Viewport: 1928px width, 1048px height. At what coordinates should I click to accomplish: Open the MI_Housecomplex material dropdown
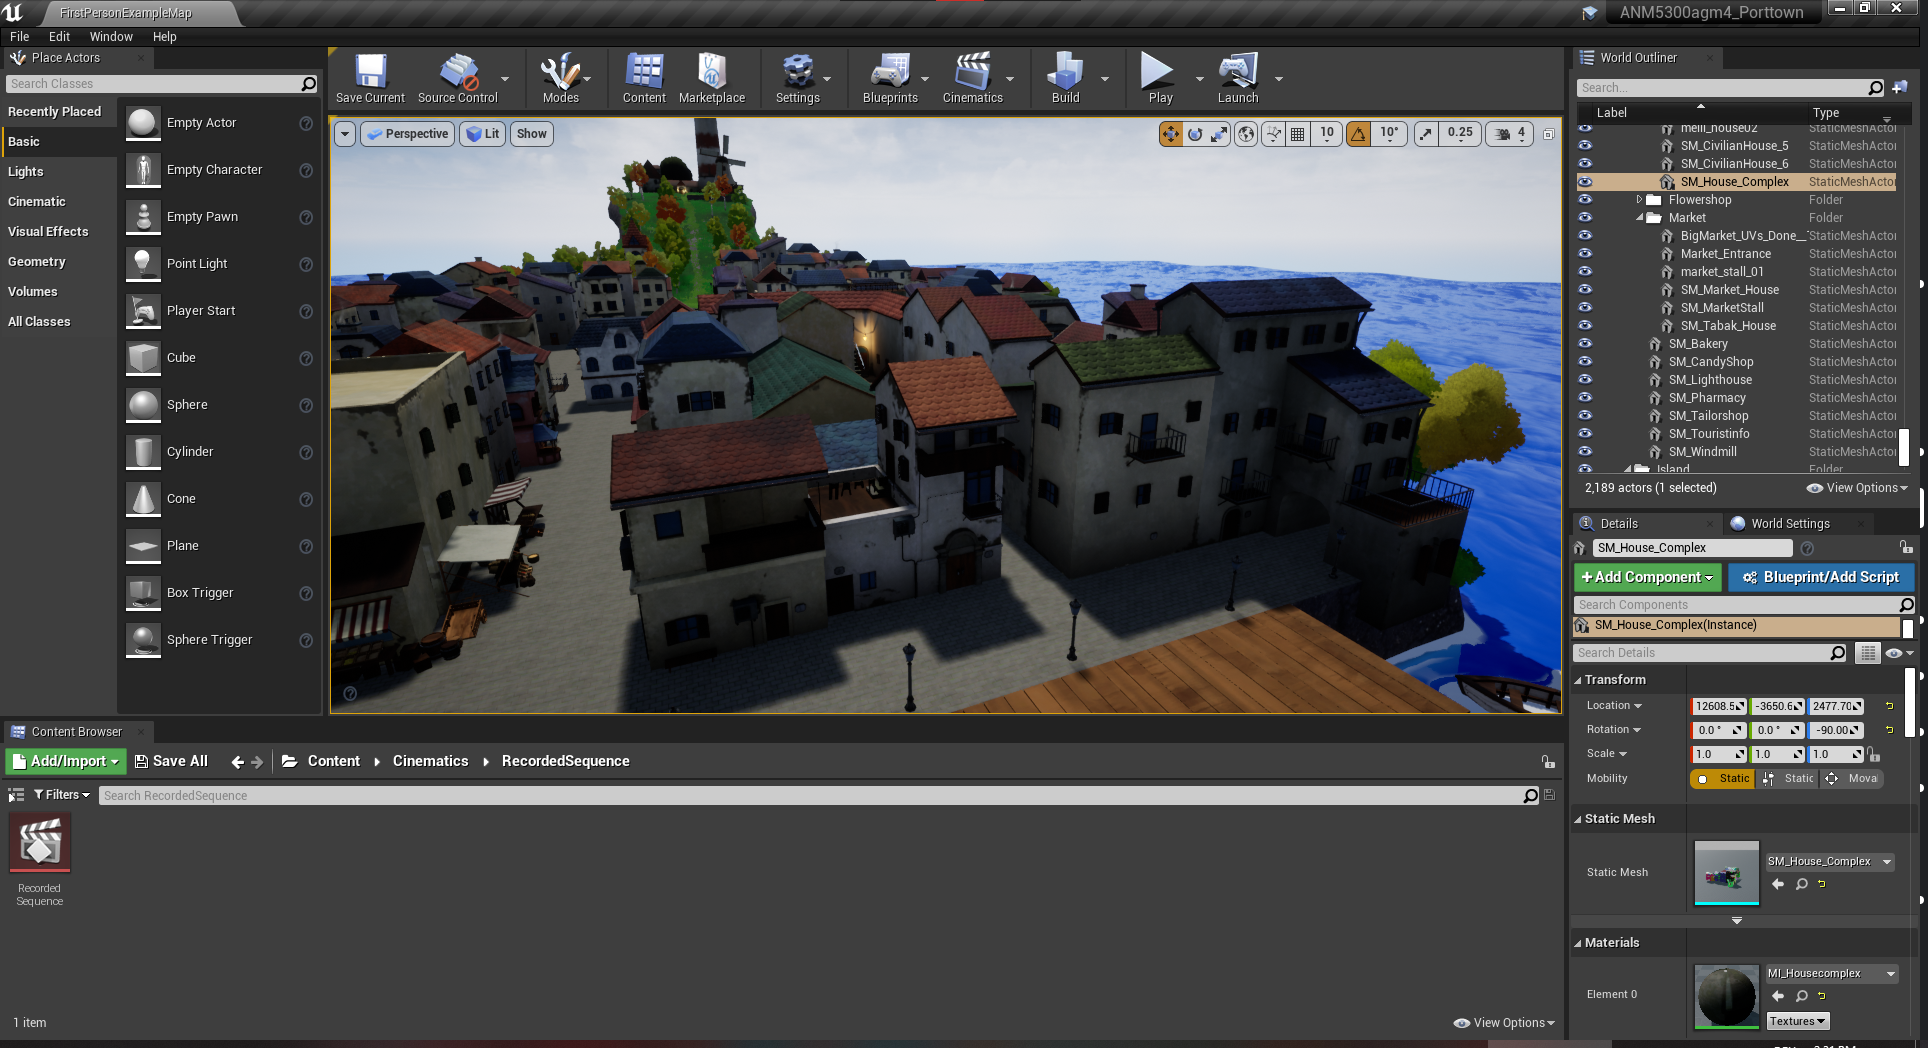point(1831,974)
